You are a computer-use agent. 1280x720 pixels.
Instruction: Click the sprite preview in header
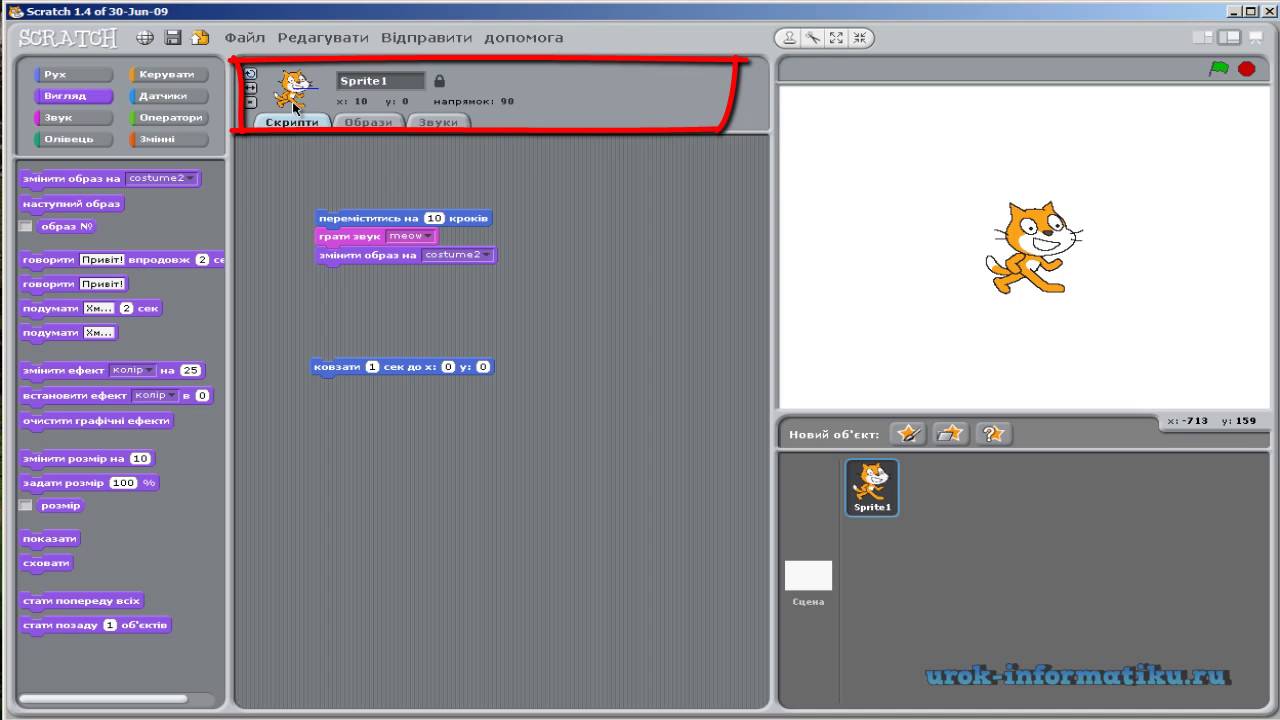(x=294, y=90)
